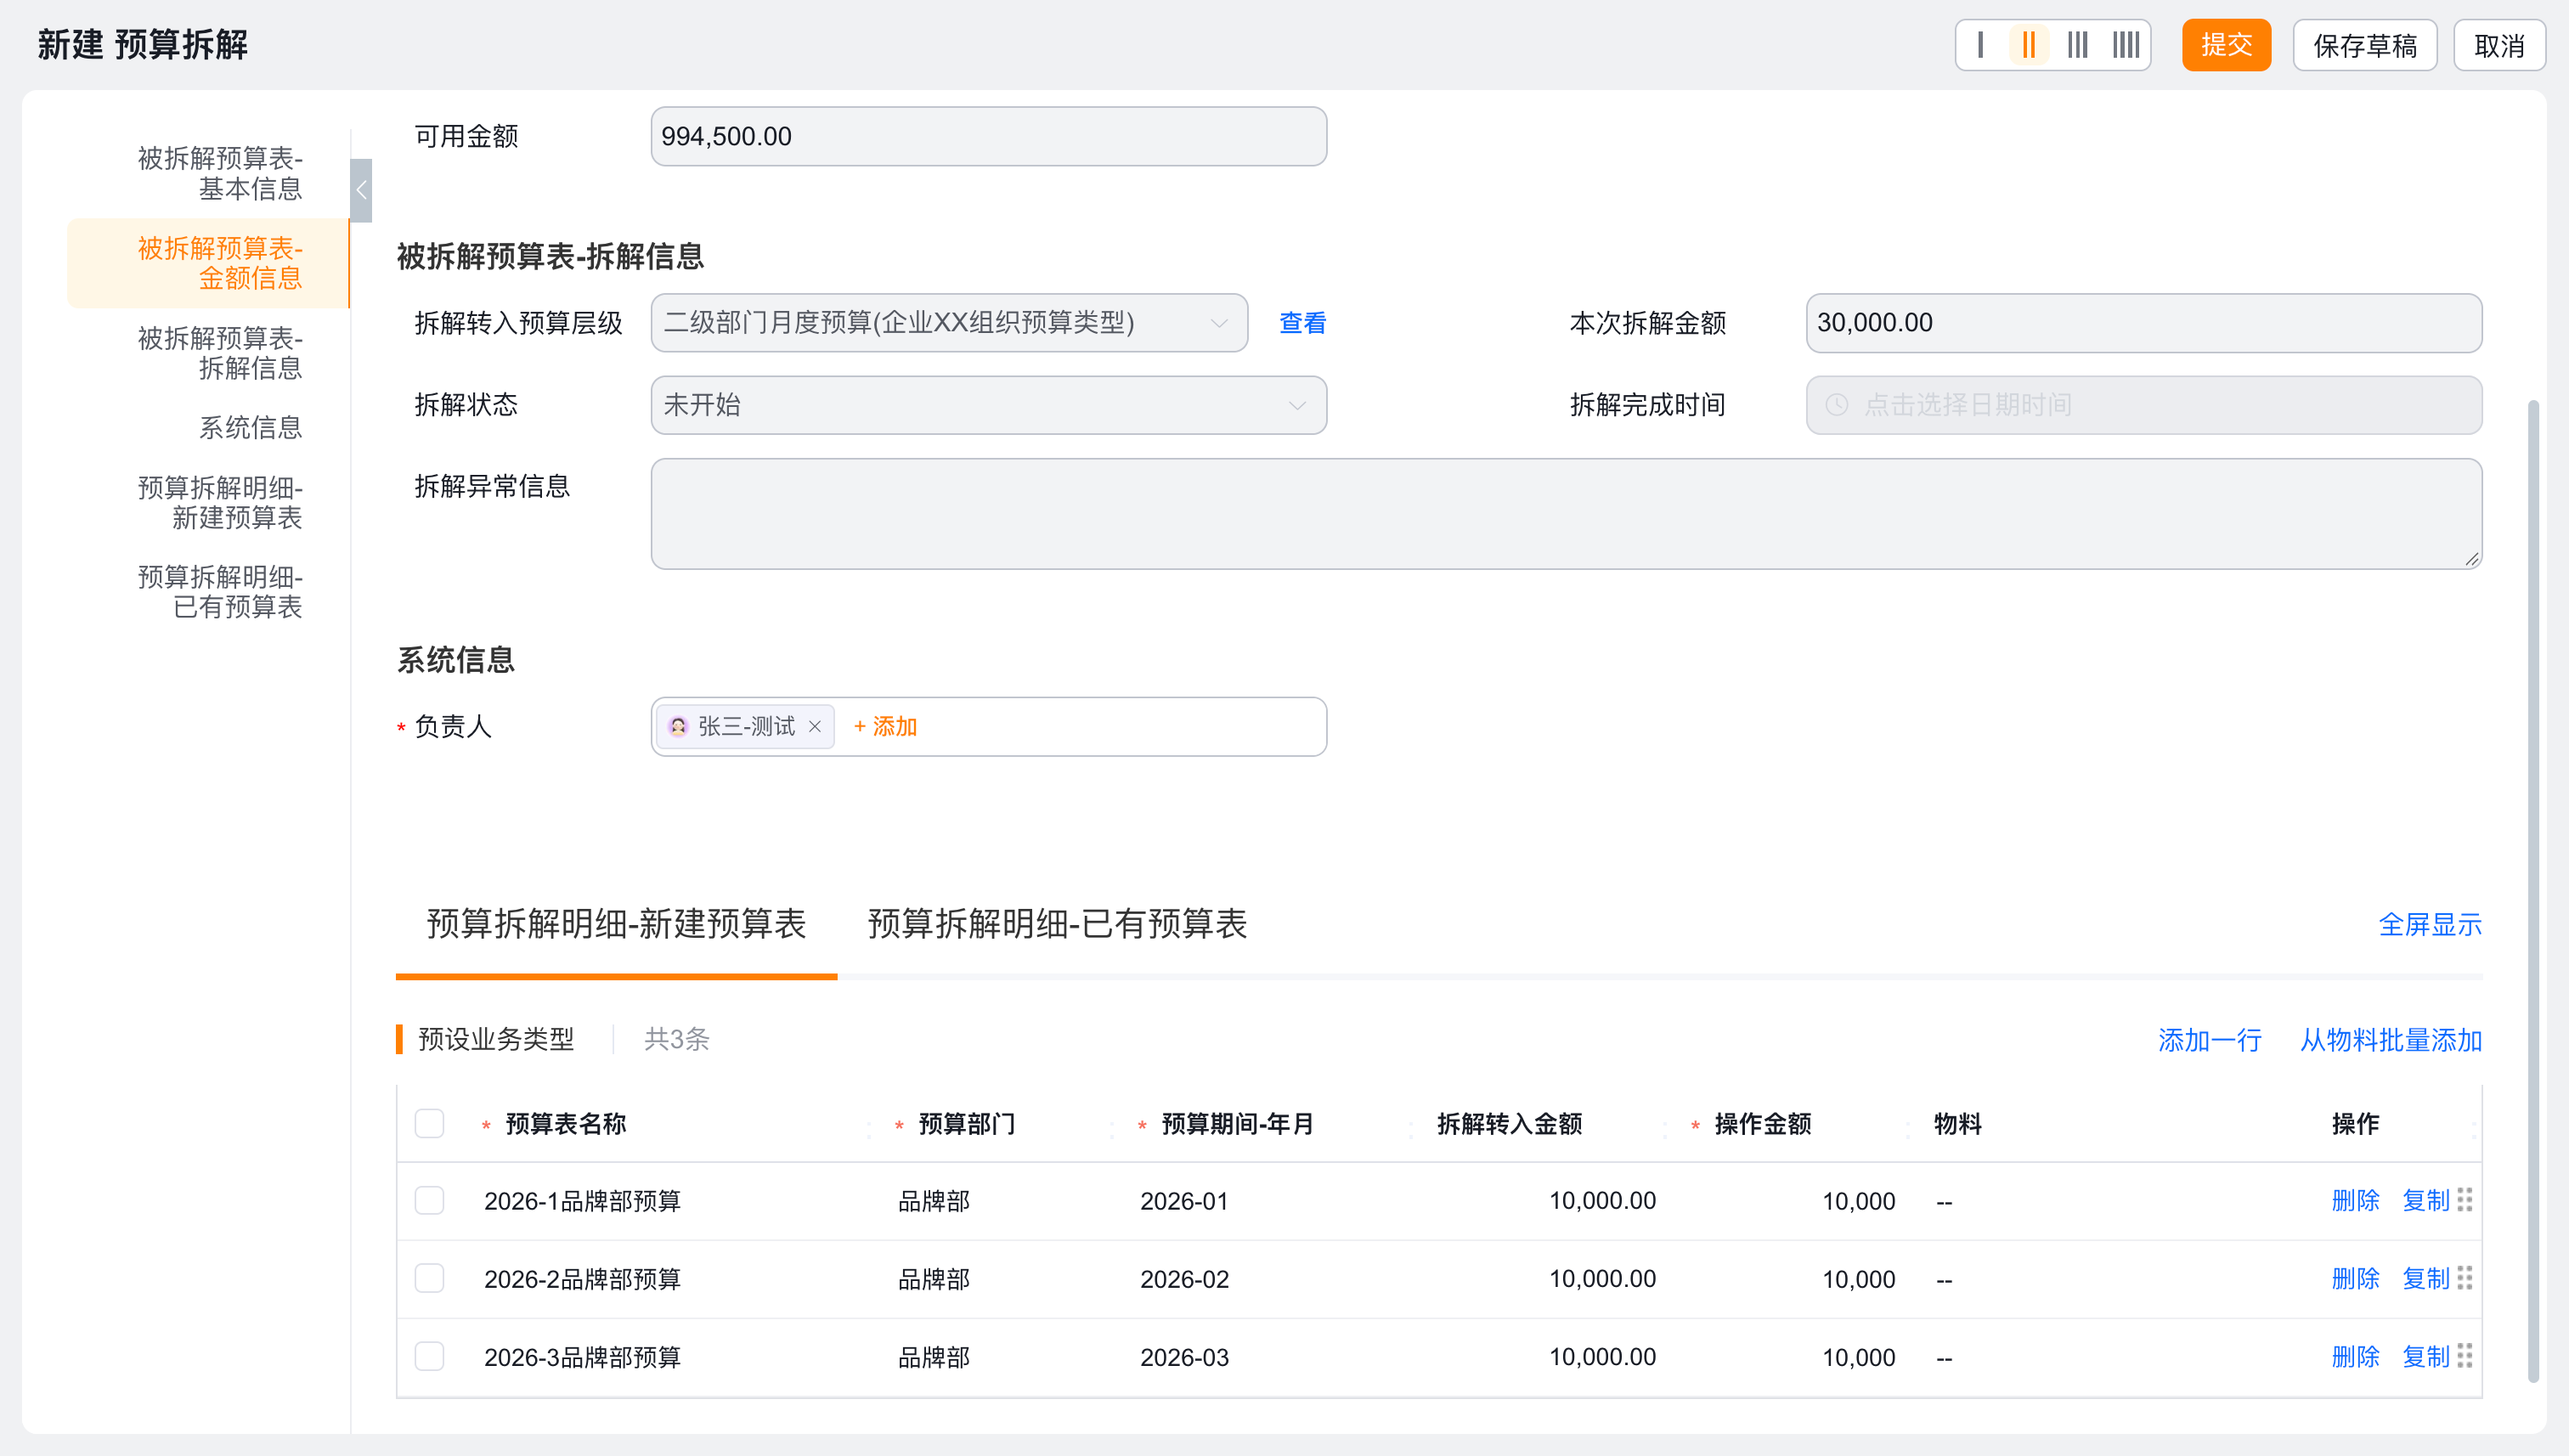The width and height of the screenshot is (2569, 1456).
Task: Switch to single-column layout icon
Action: [x=1980, y=45]
